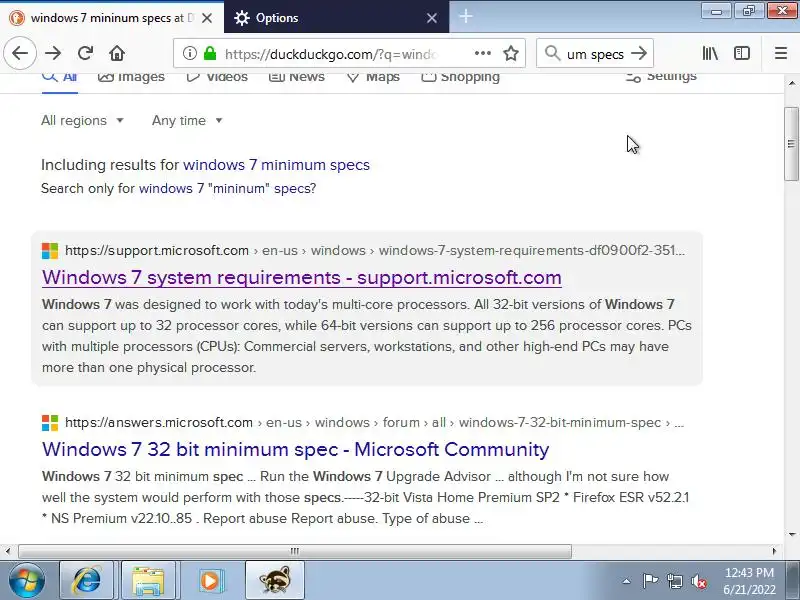Reload the current page

click(85, 53)
